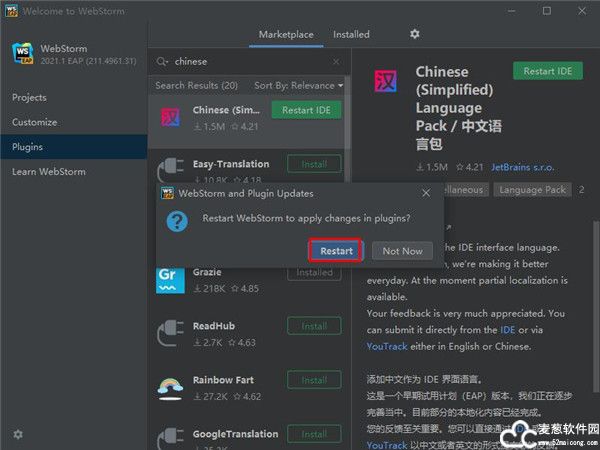Switch to the Installed tab
The image size is (600, 450).
click(351, 34)
